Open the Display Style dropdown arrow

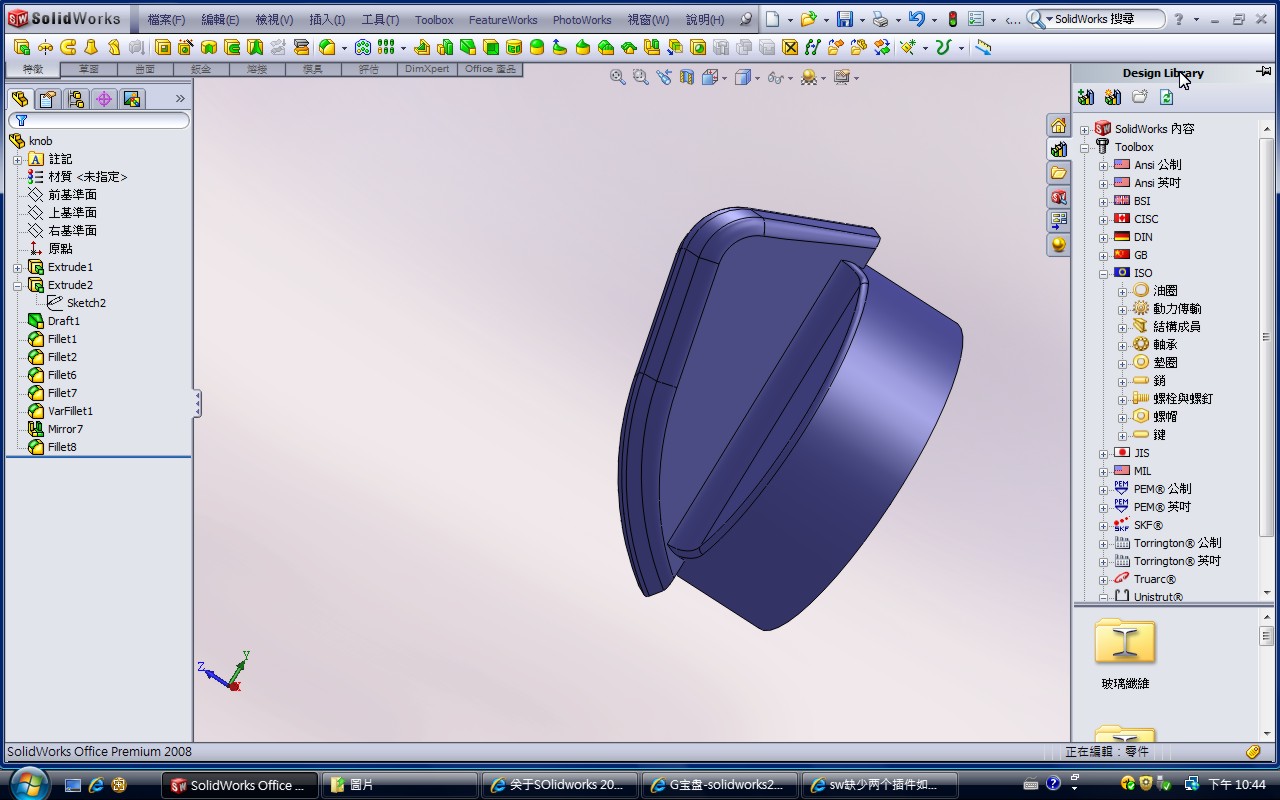tap(758, 78)
